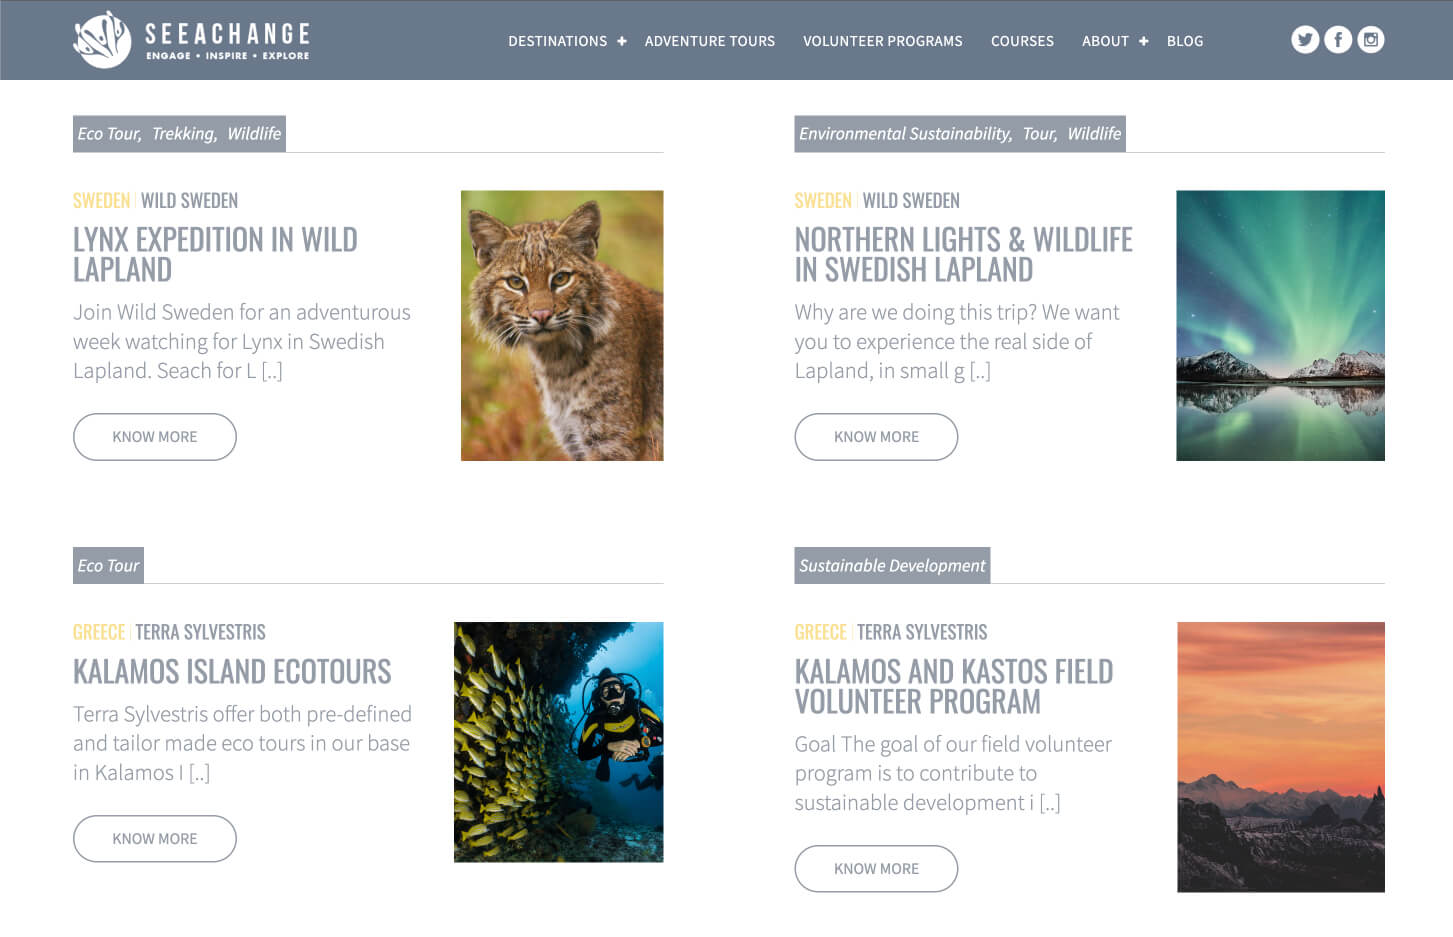Select the Trekking category tag
Screen dimensions: 1453x937
184,134
